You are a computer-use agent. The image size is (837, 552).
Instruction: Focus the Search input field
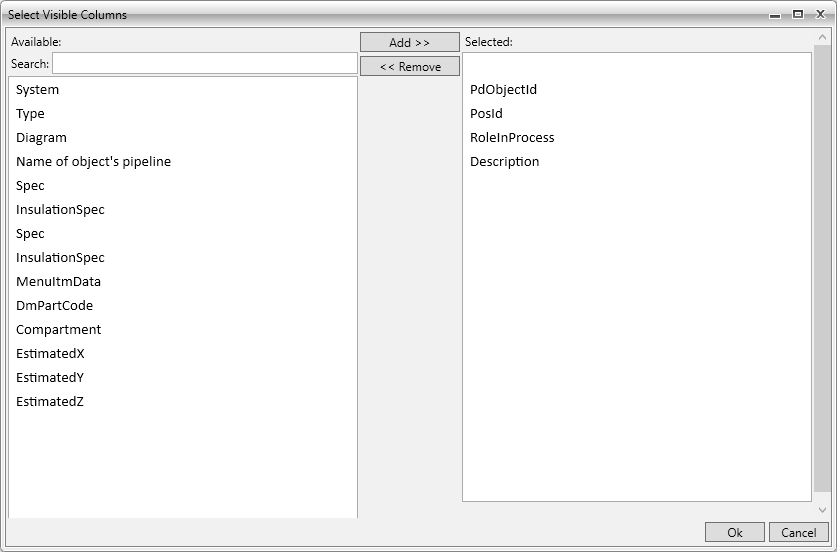tap(204, 64)
